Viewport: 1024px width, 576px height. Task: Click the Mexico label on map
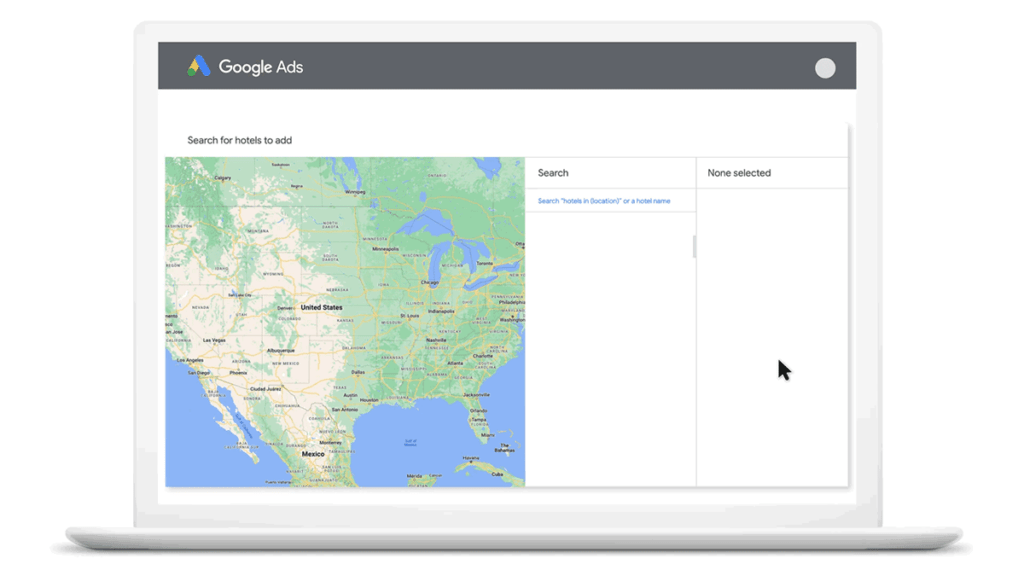tap(312, 454)
